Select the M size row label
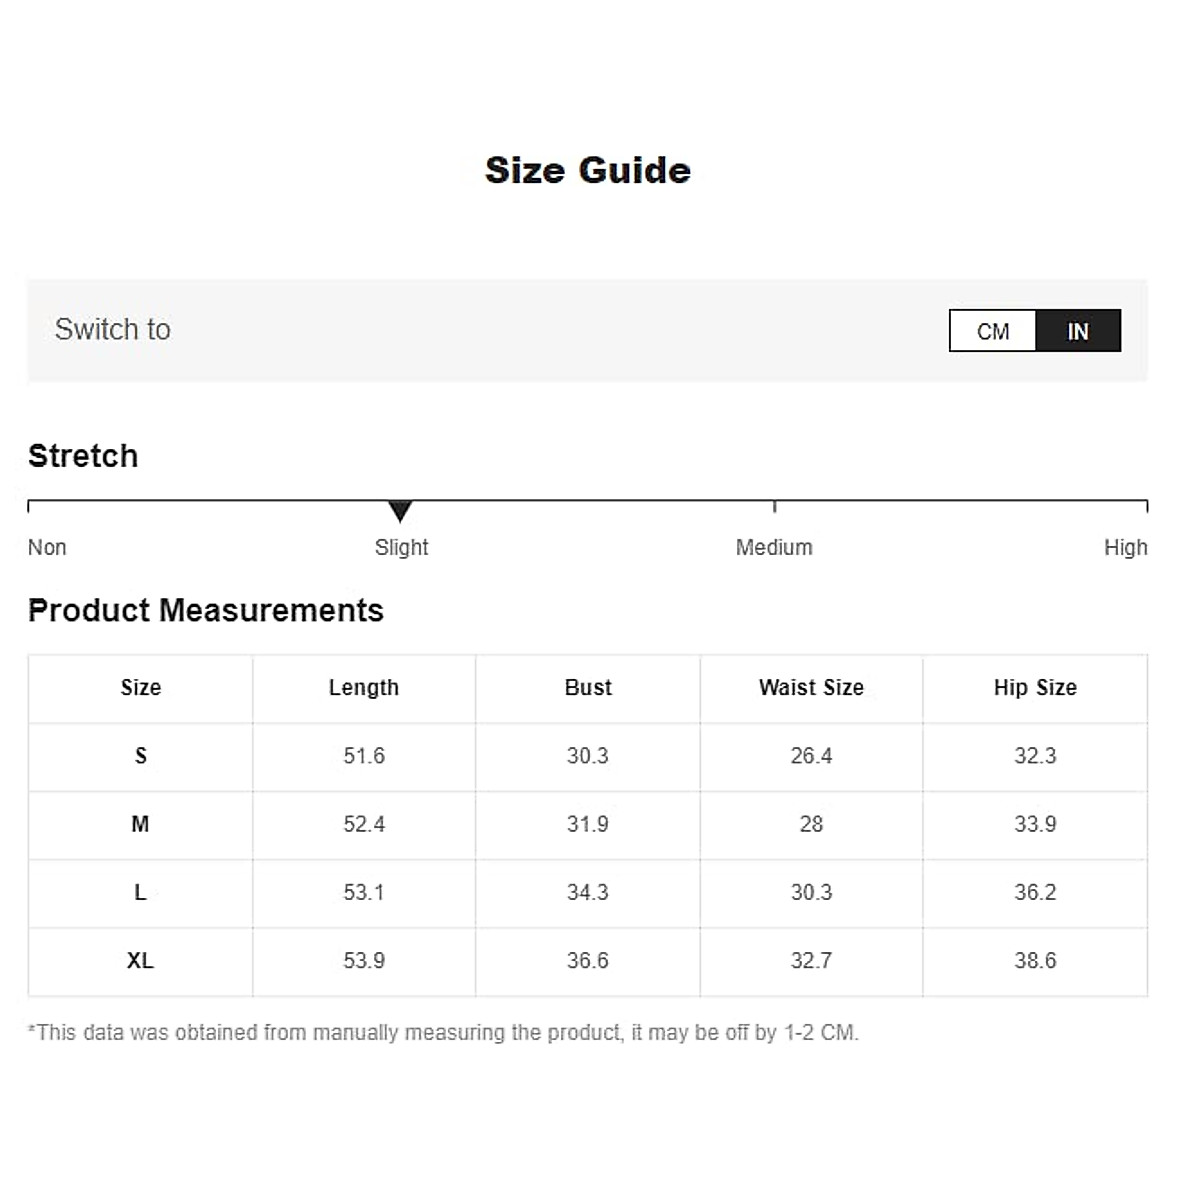The width and height of the screenshot is (1200, 1200). (140, 824)
